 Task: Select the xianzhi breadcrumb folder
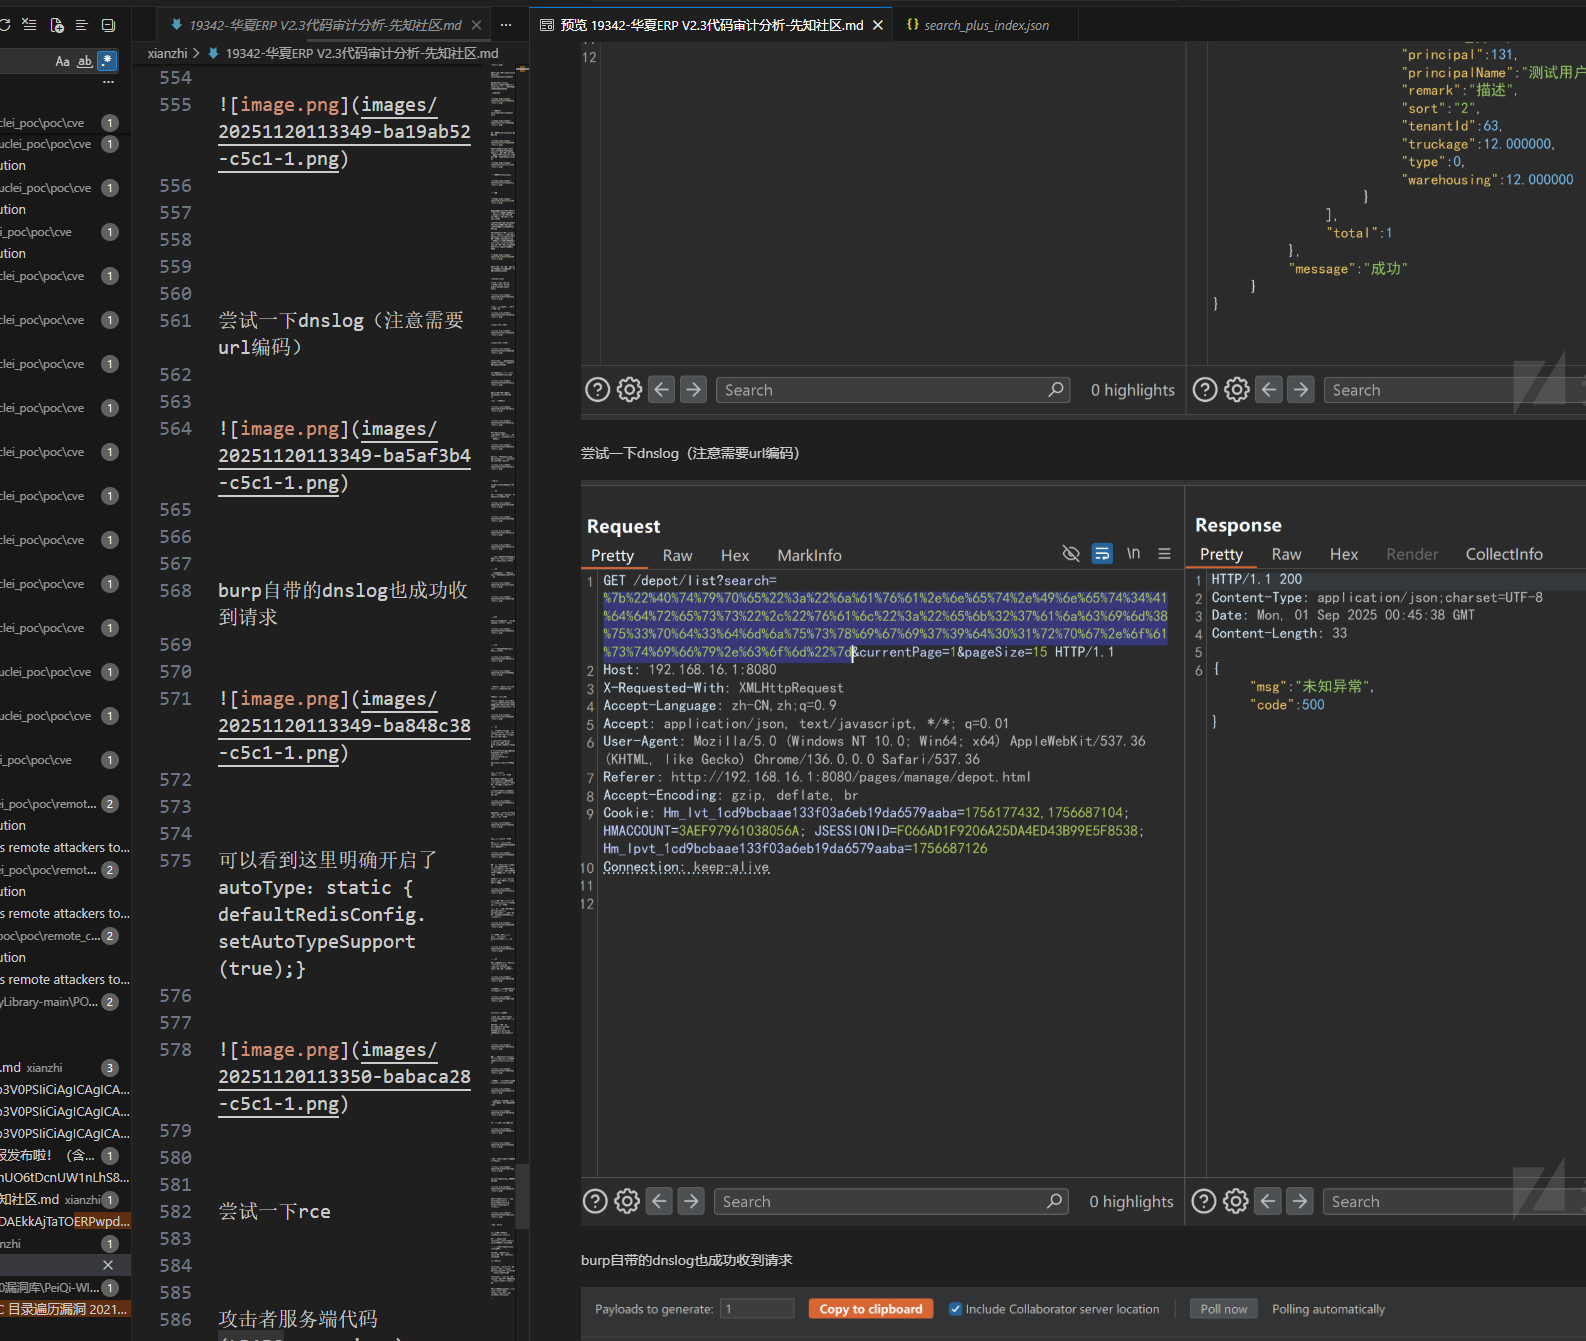tap(167, 53)
